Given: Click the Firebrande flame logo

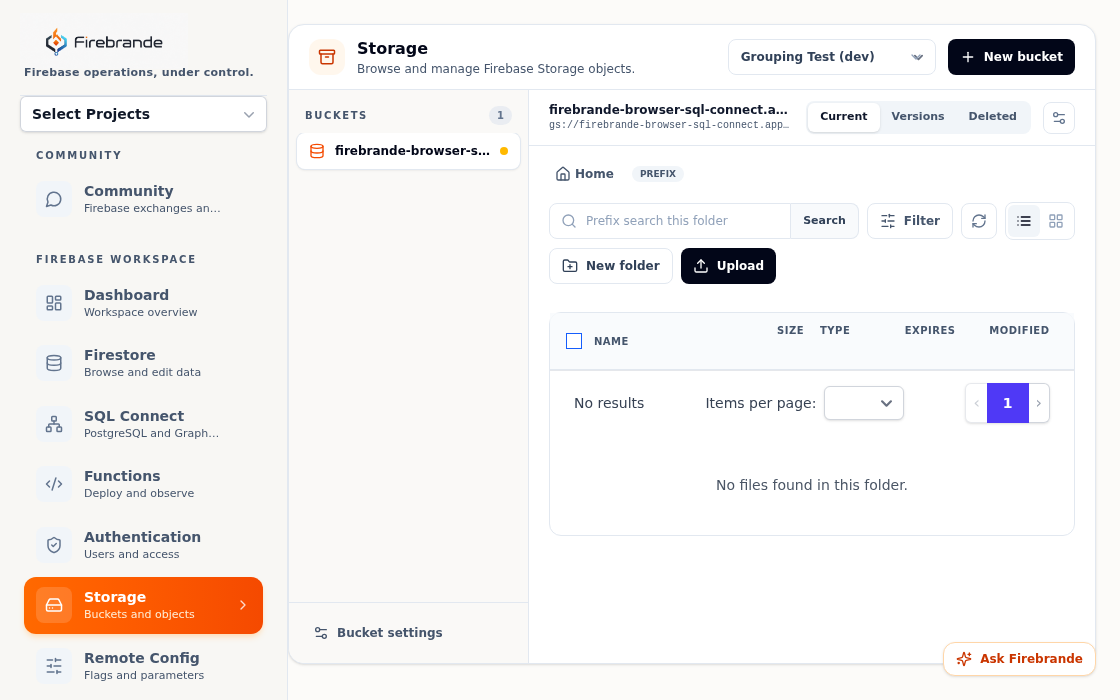Looking at the screenshot, I should [x=56, y=42].
